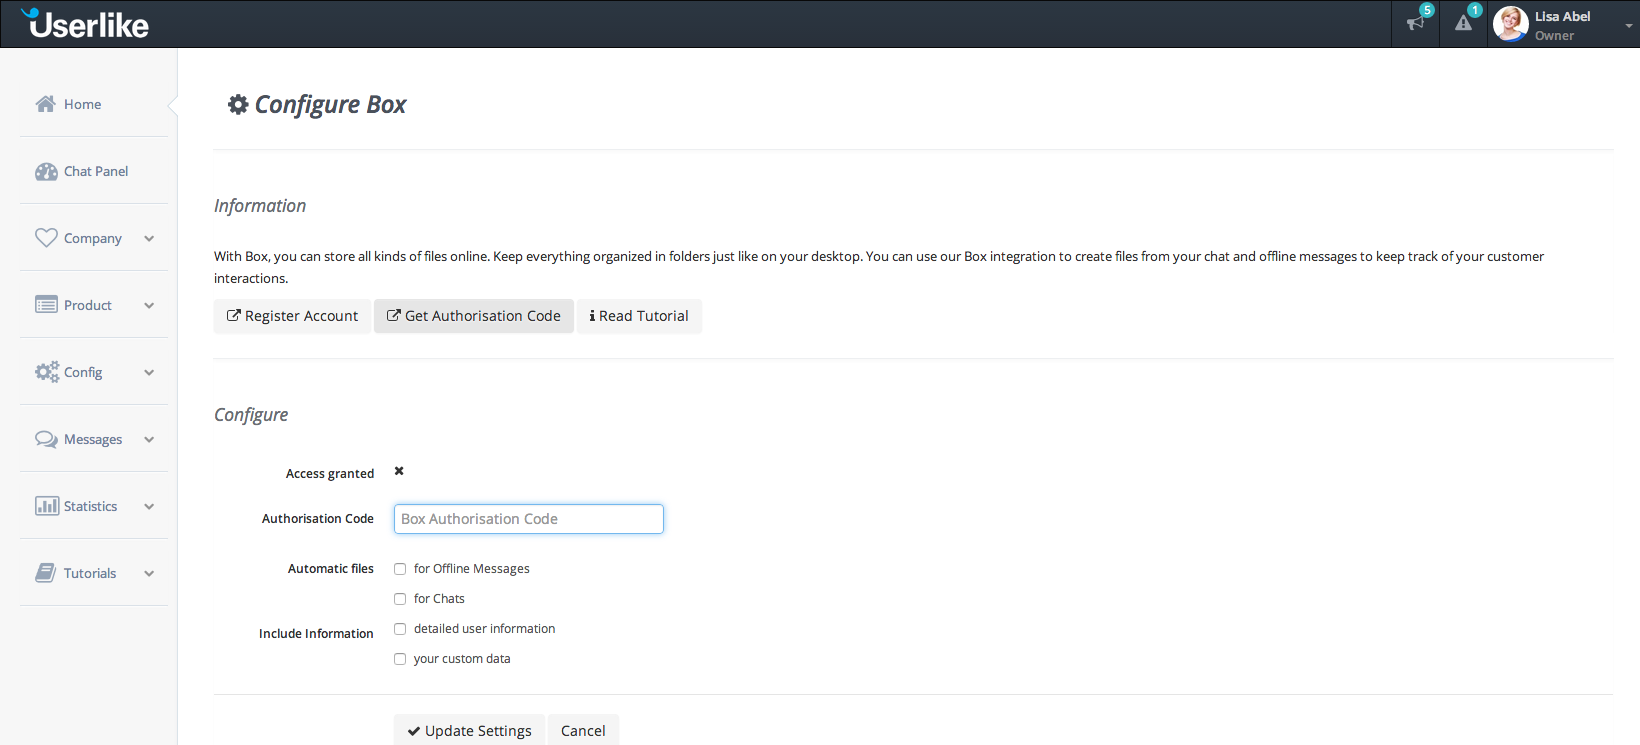Select Product in sidebar menu
1640x745 pixels.
[x=88, y=305]
